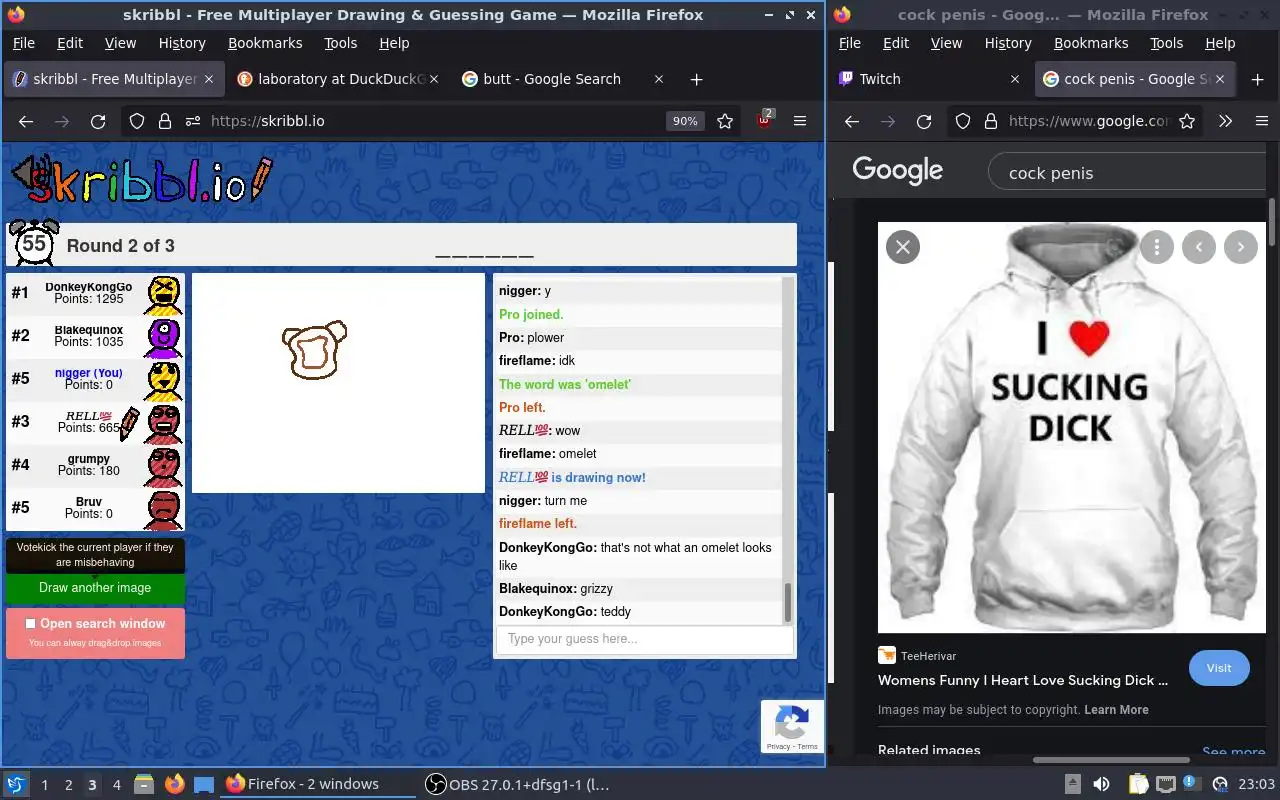Click the hoodie image in the Google preview
Screen dimensions: 1280x800
click(x=1072, y=427)
